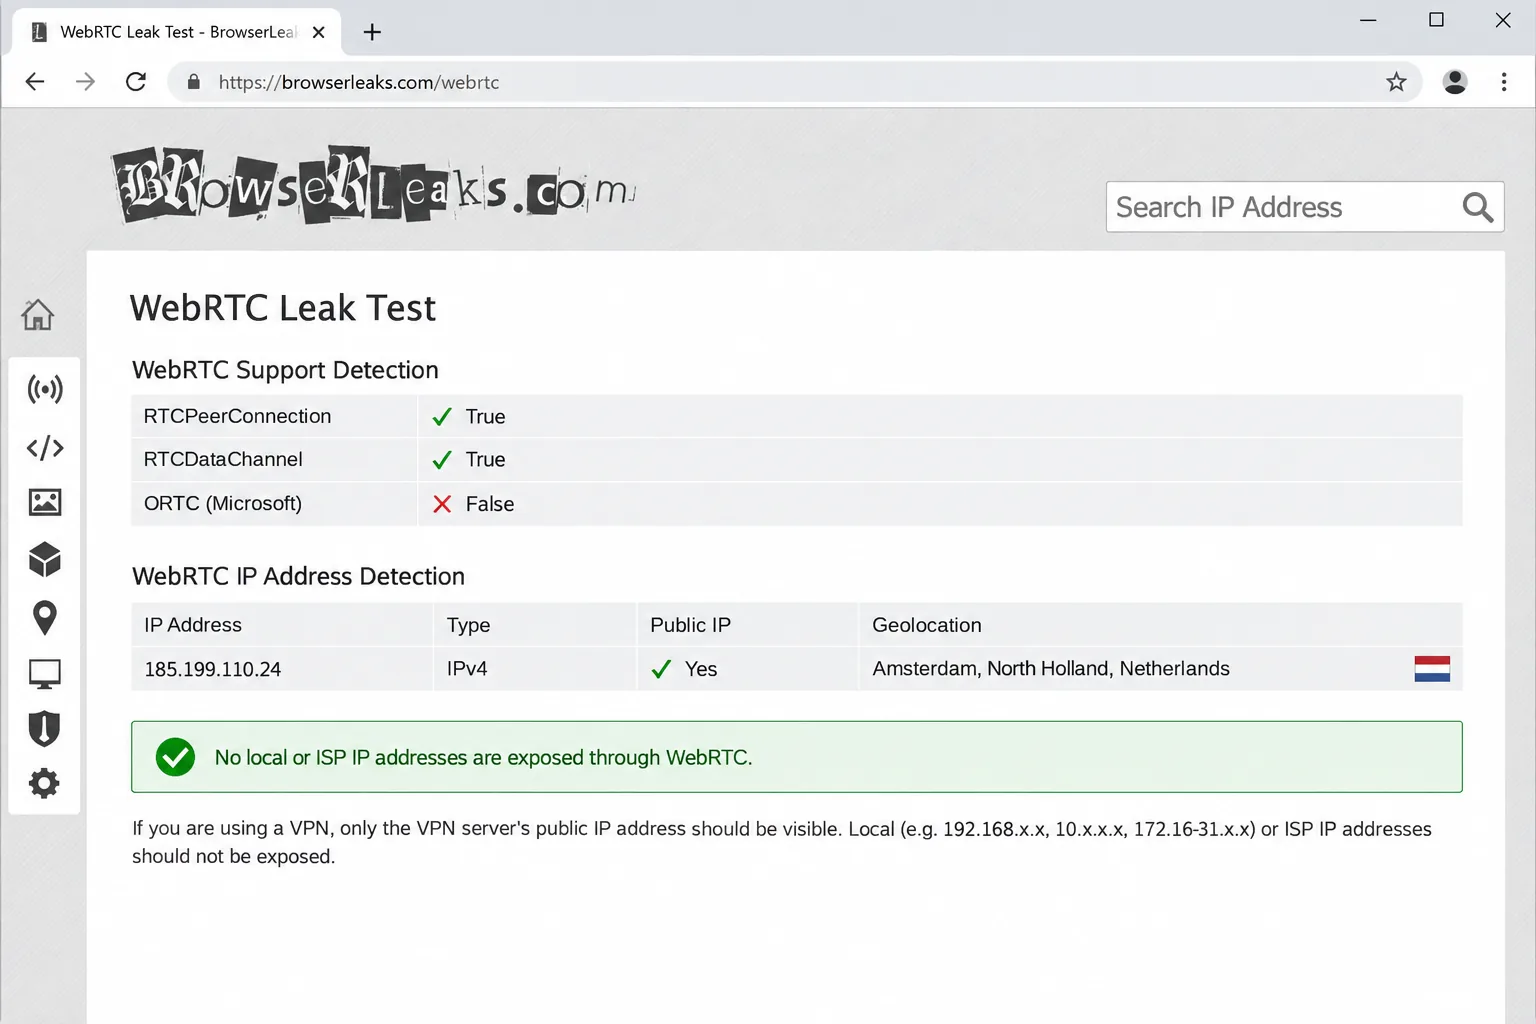Click the RTCPeerConnection row label
This screenshot has width=1536, height=1024.
point(237,416)
